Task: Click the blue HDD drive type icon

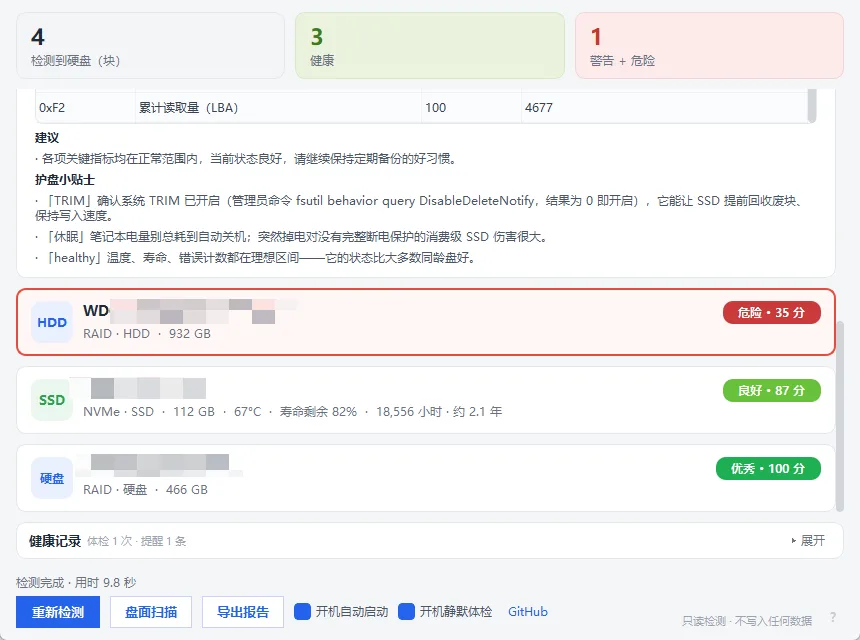Action: (52, 322)
